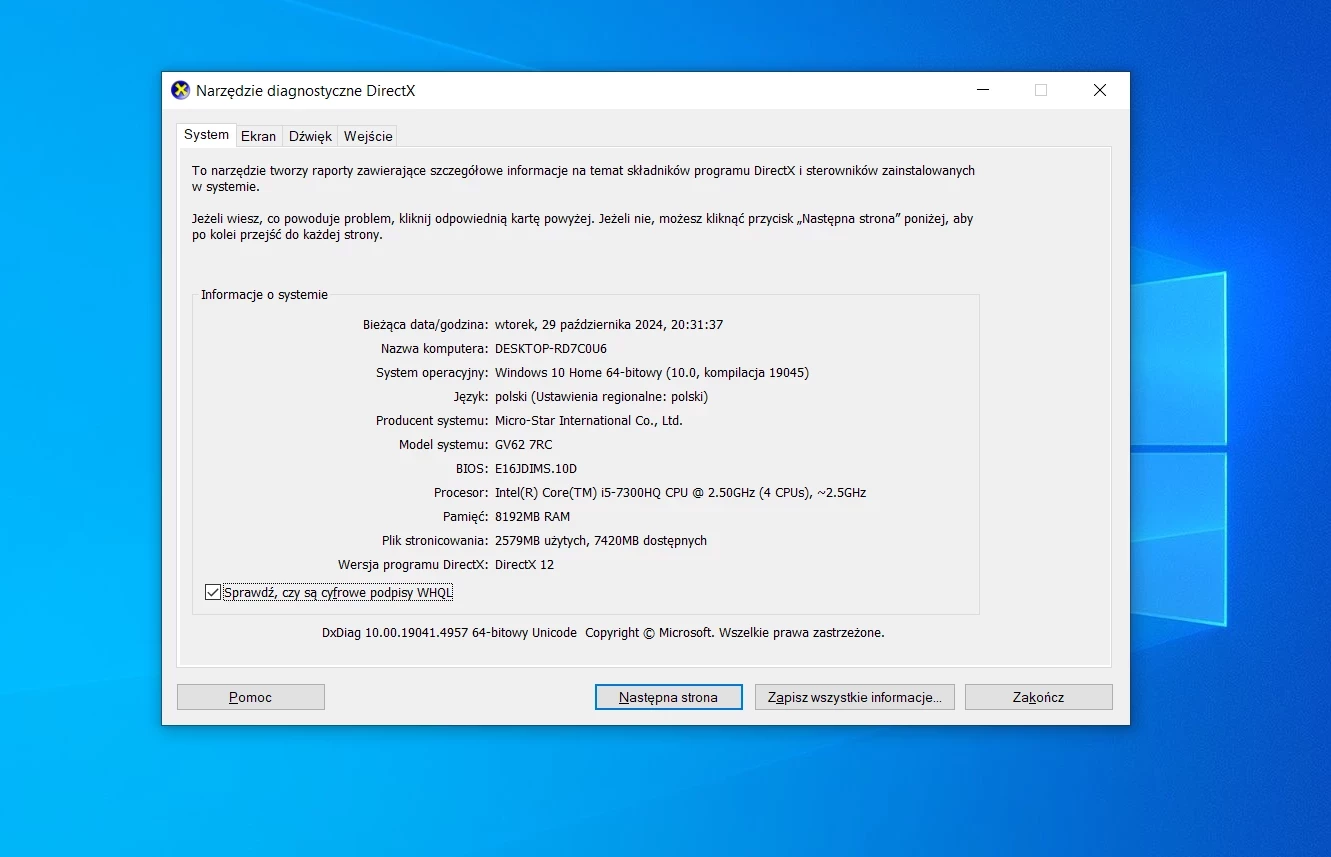Go to Następna strona
This screenshot has height=857, width=1331.
coord(668,697)
